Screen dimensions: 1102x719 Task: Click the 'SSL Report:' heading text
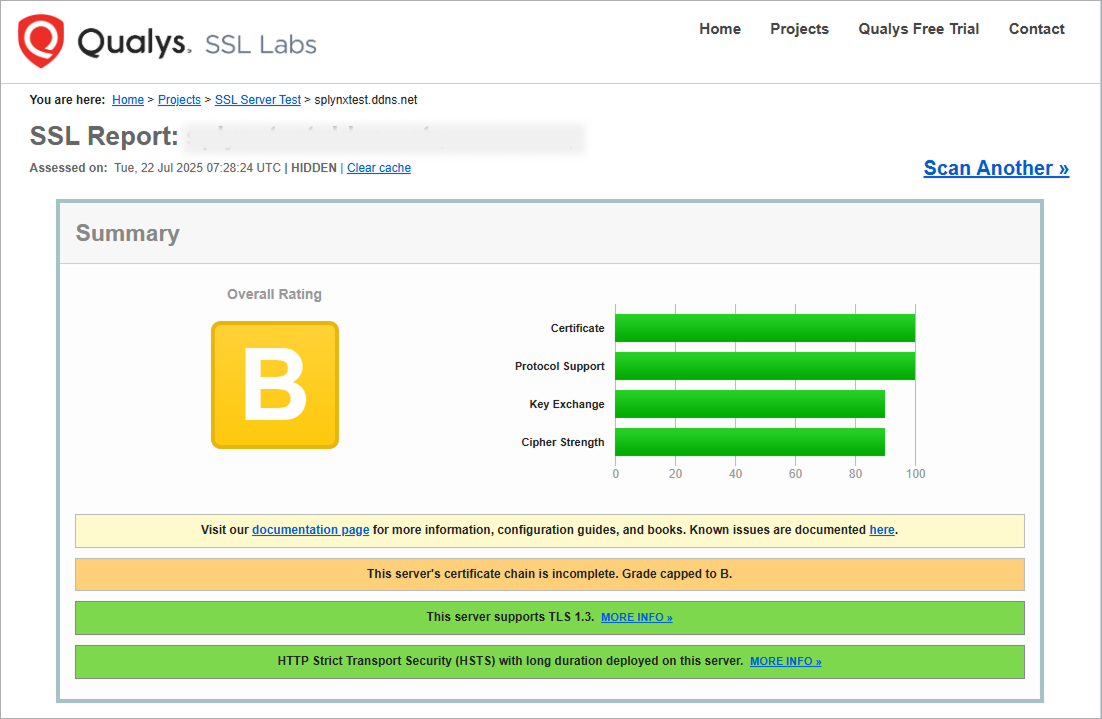104,136
